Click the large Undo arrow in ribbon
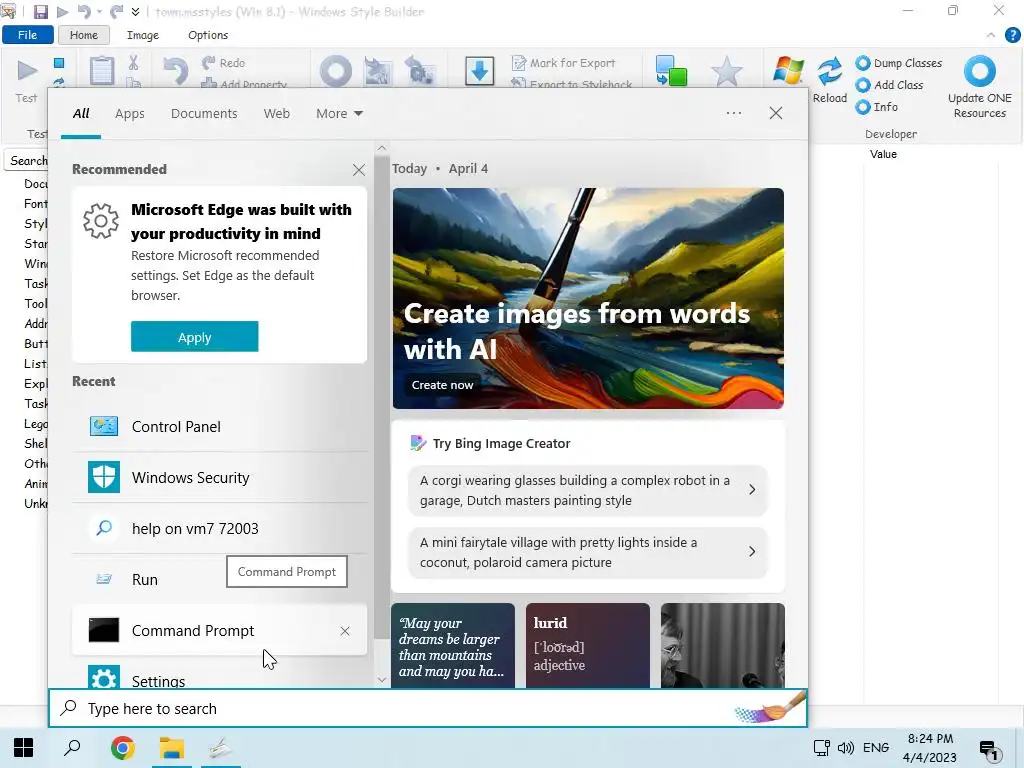Image resolution: width=1024 pixels, height=768 pixels. coord(175,71)
